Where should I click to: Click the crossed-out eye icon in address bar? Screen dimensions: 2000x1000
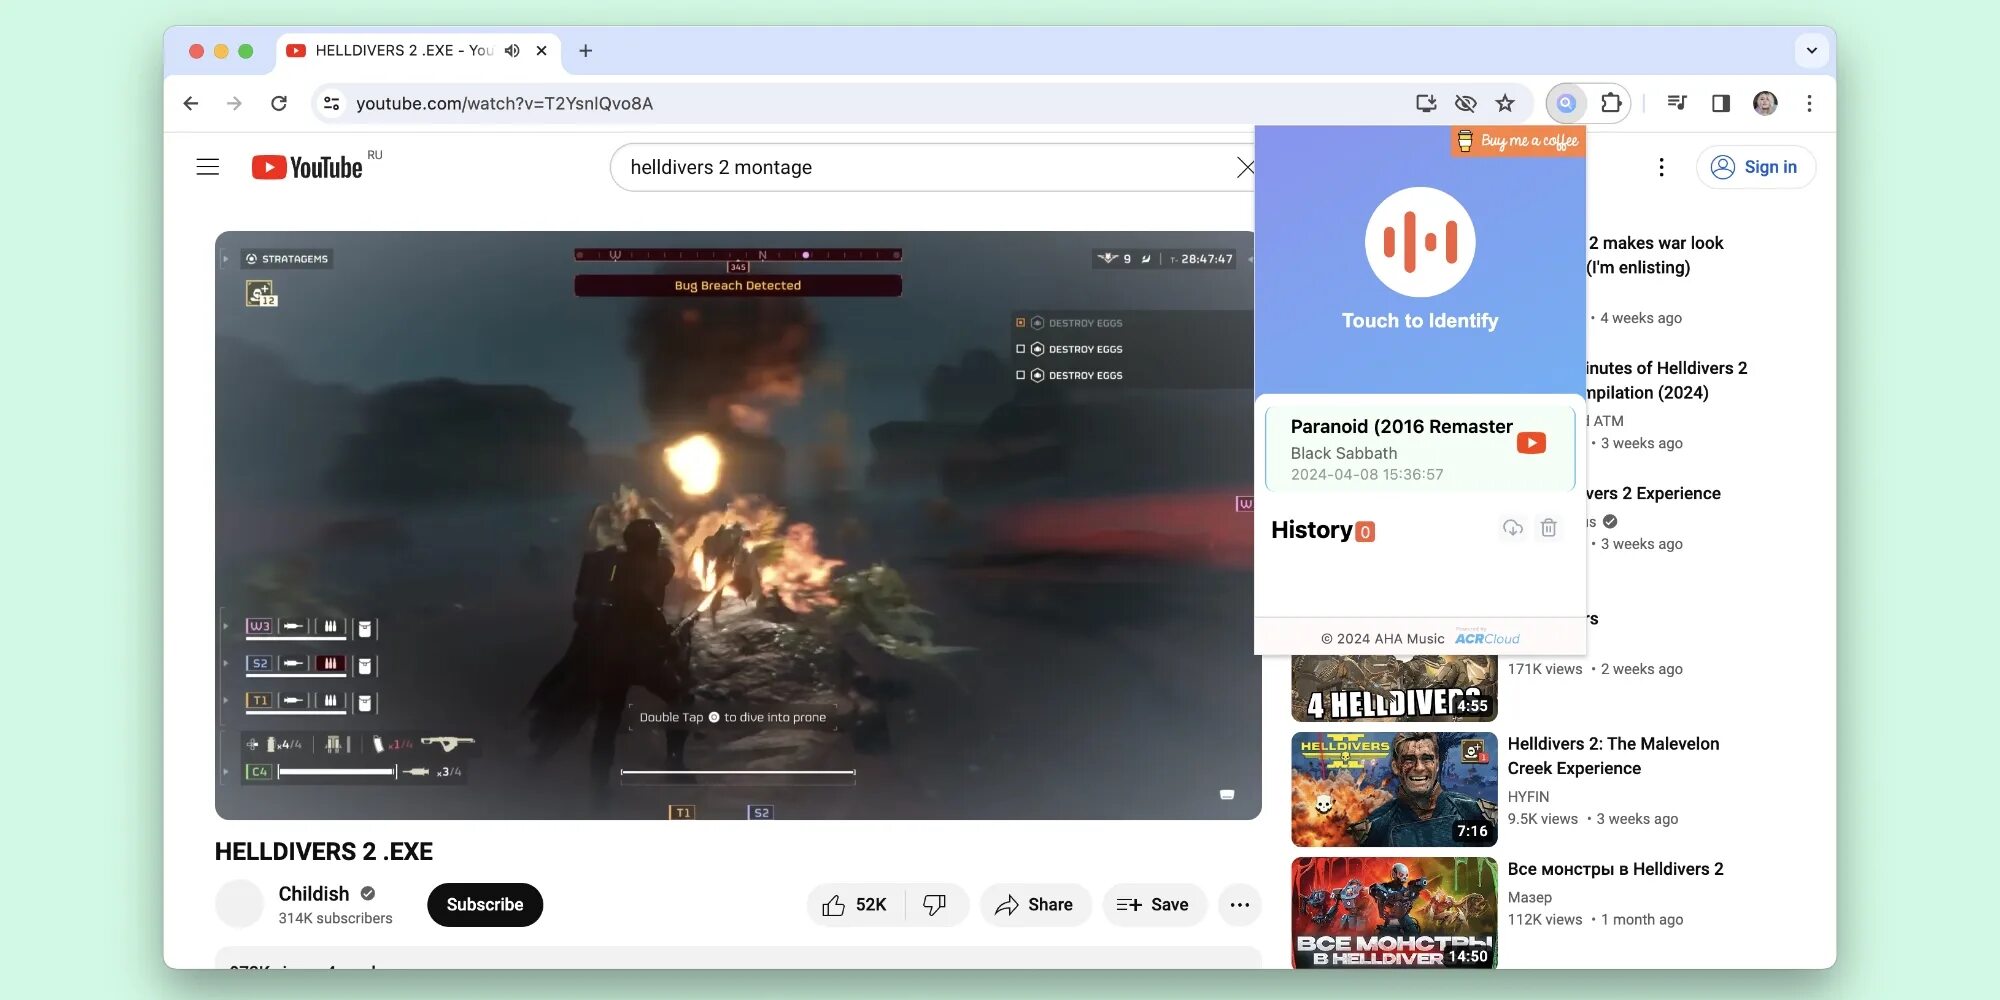[1466, 103]
